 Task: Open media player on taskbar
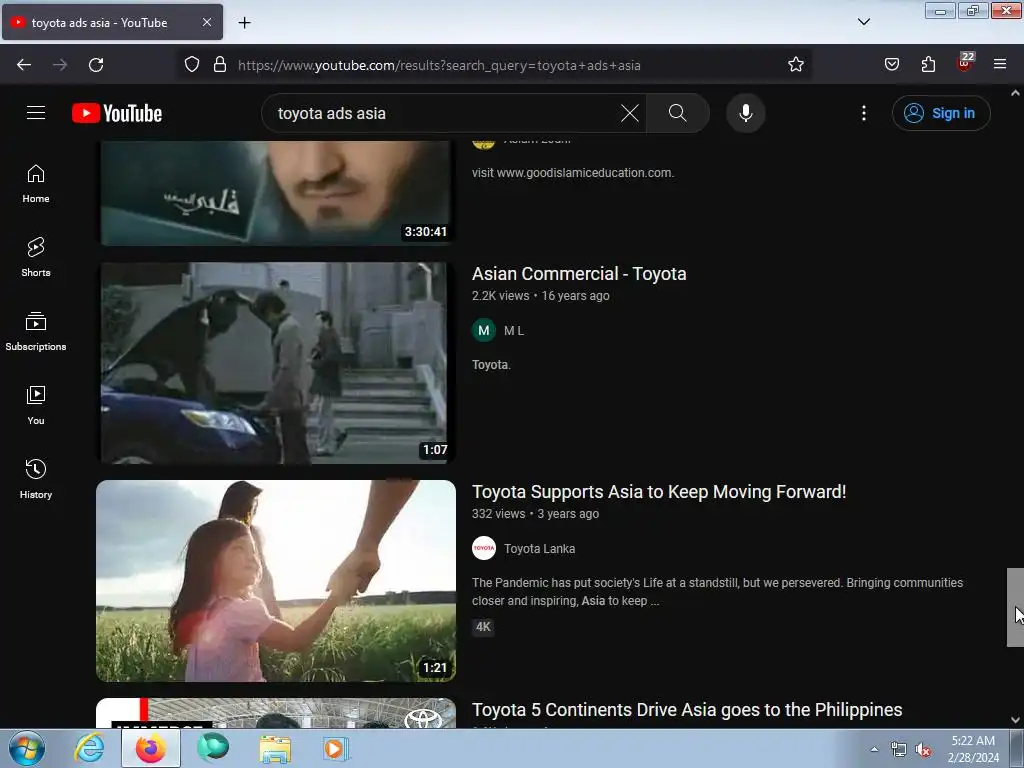click(x=336, y=748)
